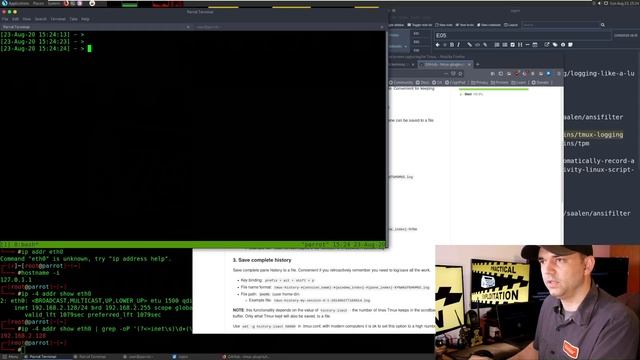Click the back arrow in Joplin editor toolbar

(438, 45)
